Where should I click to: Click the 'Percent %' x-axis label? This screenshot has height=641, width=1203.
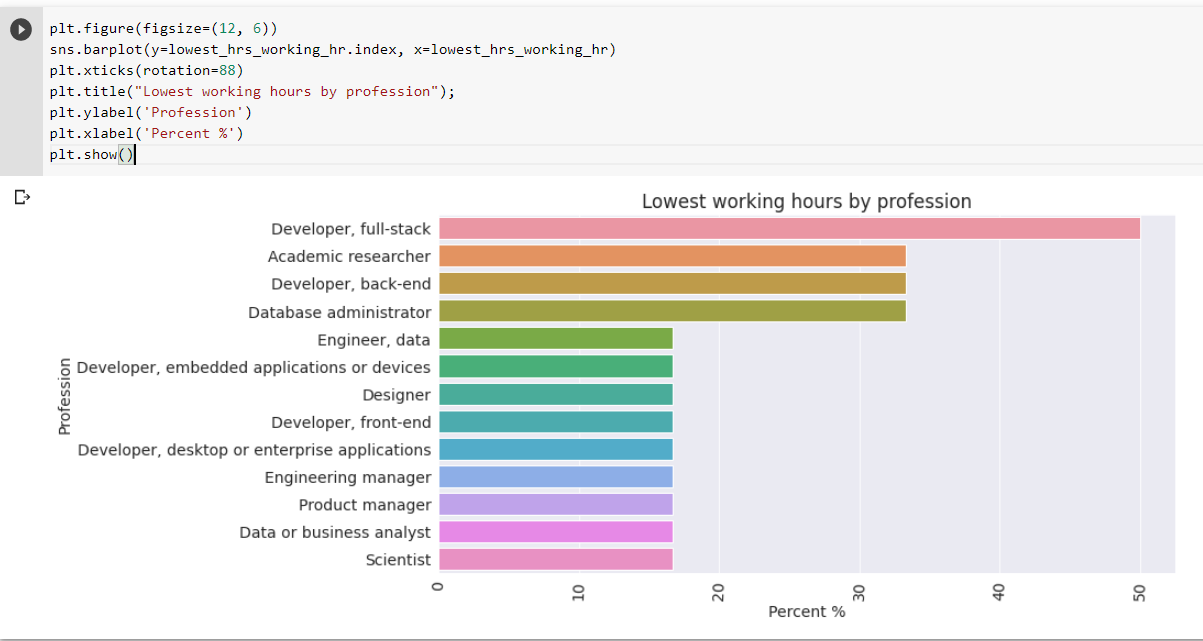click(806, 611)
